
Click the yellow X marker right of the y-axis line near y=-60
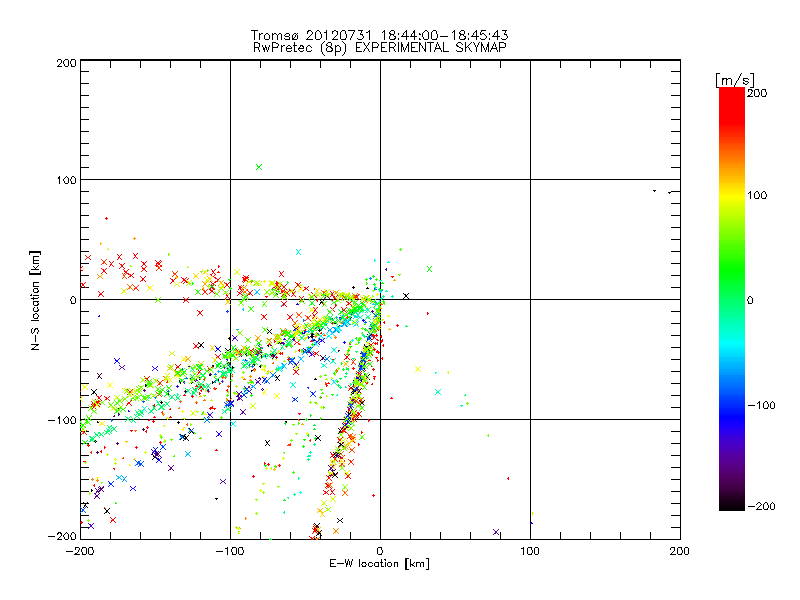point(418,369)
